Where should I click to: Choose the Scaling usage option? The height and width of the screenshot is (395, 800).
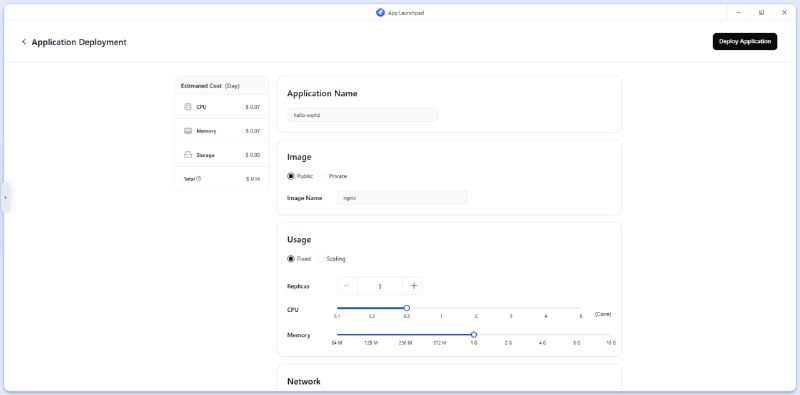click(320, 259)
